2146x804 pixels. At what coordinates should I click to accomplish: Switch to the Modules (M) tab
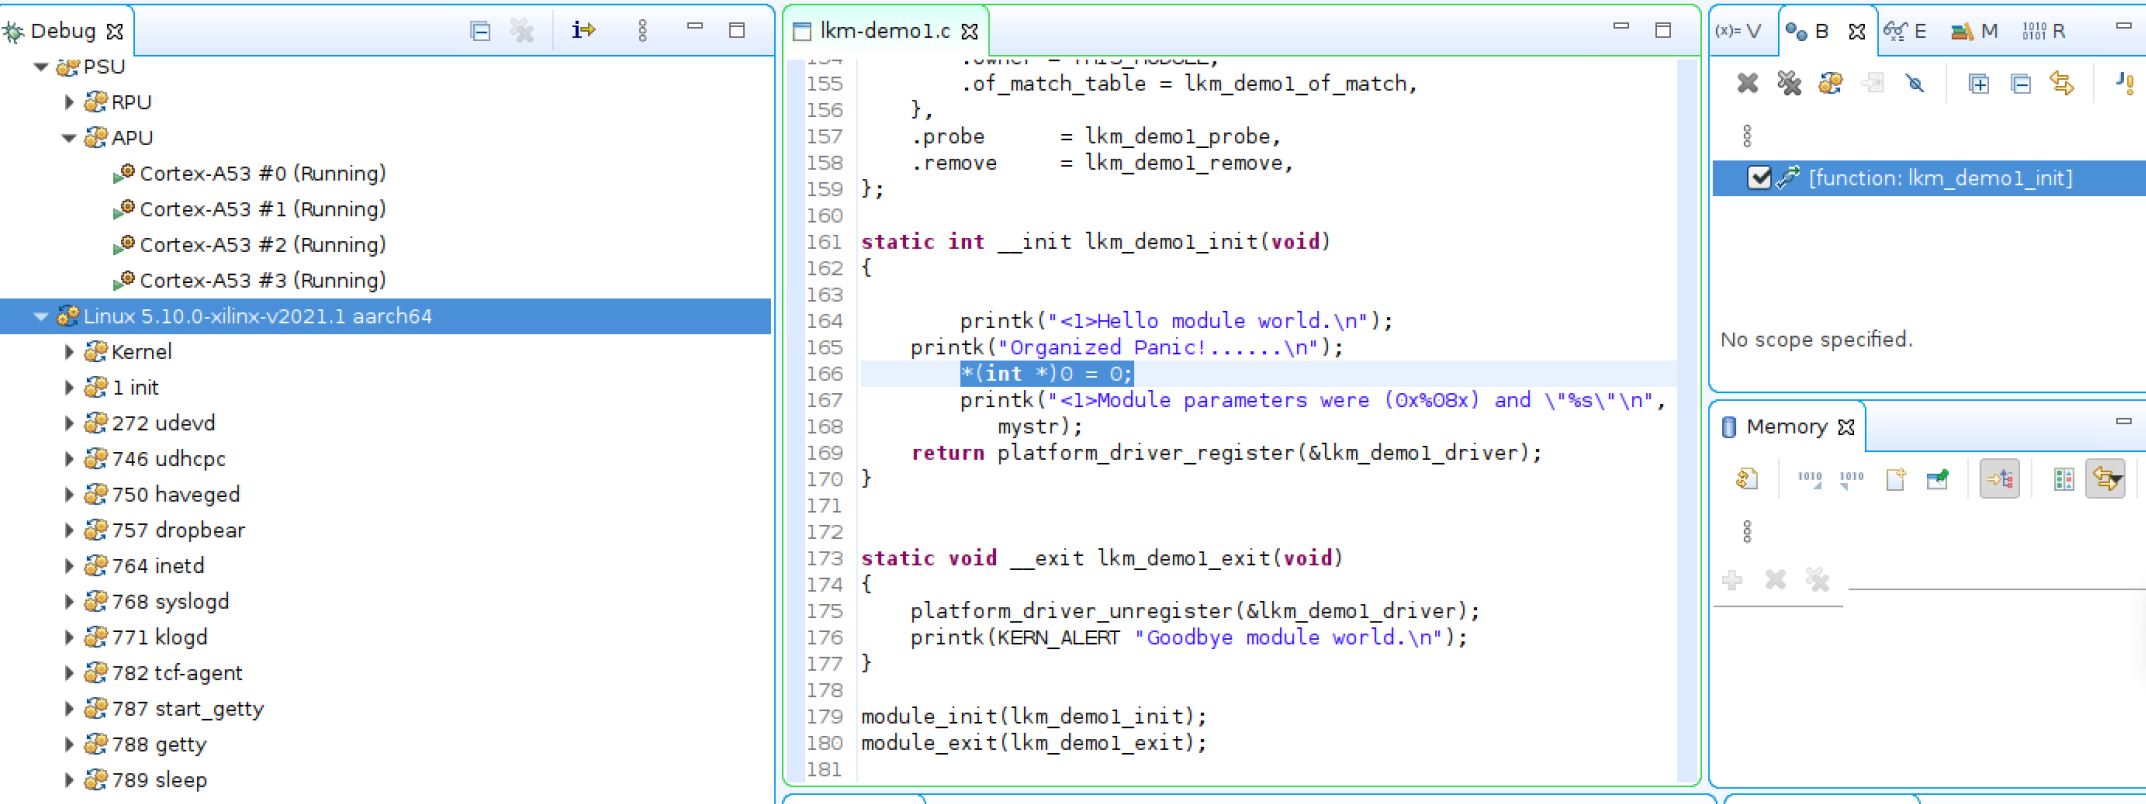click(1975, 31)
